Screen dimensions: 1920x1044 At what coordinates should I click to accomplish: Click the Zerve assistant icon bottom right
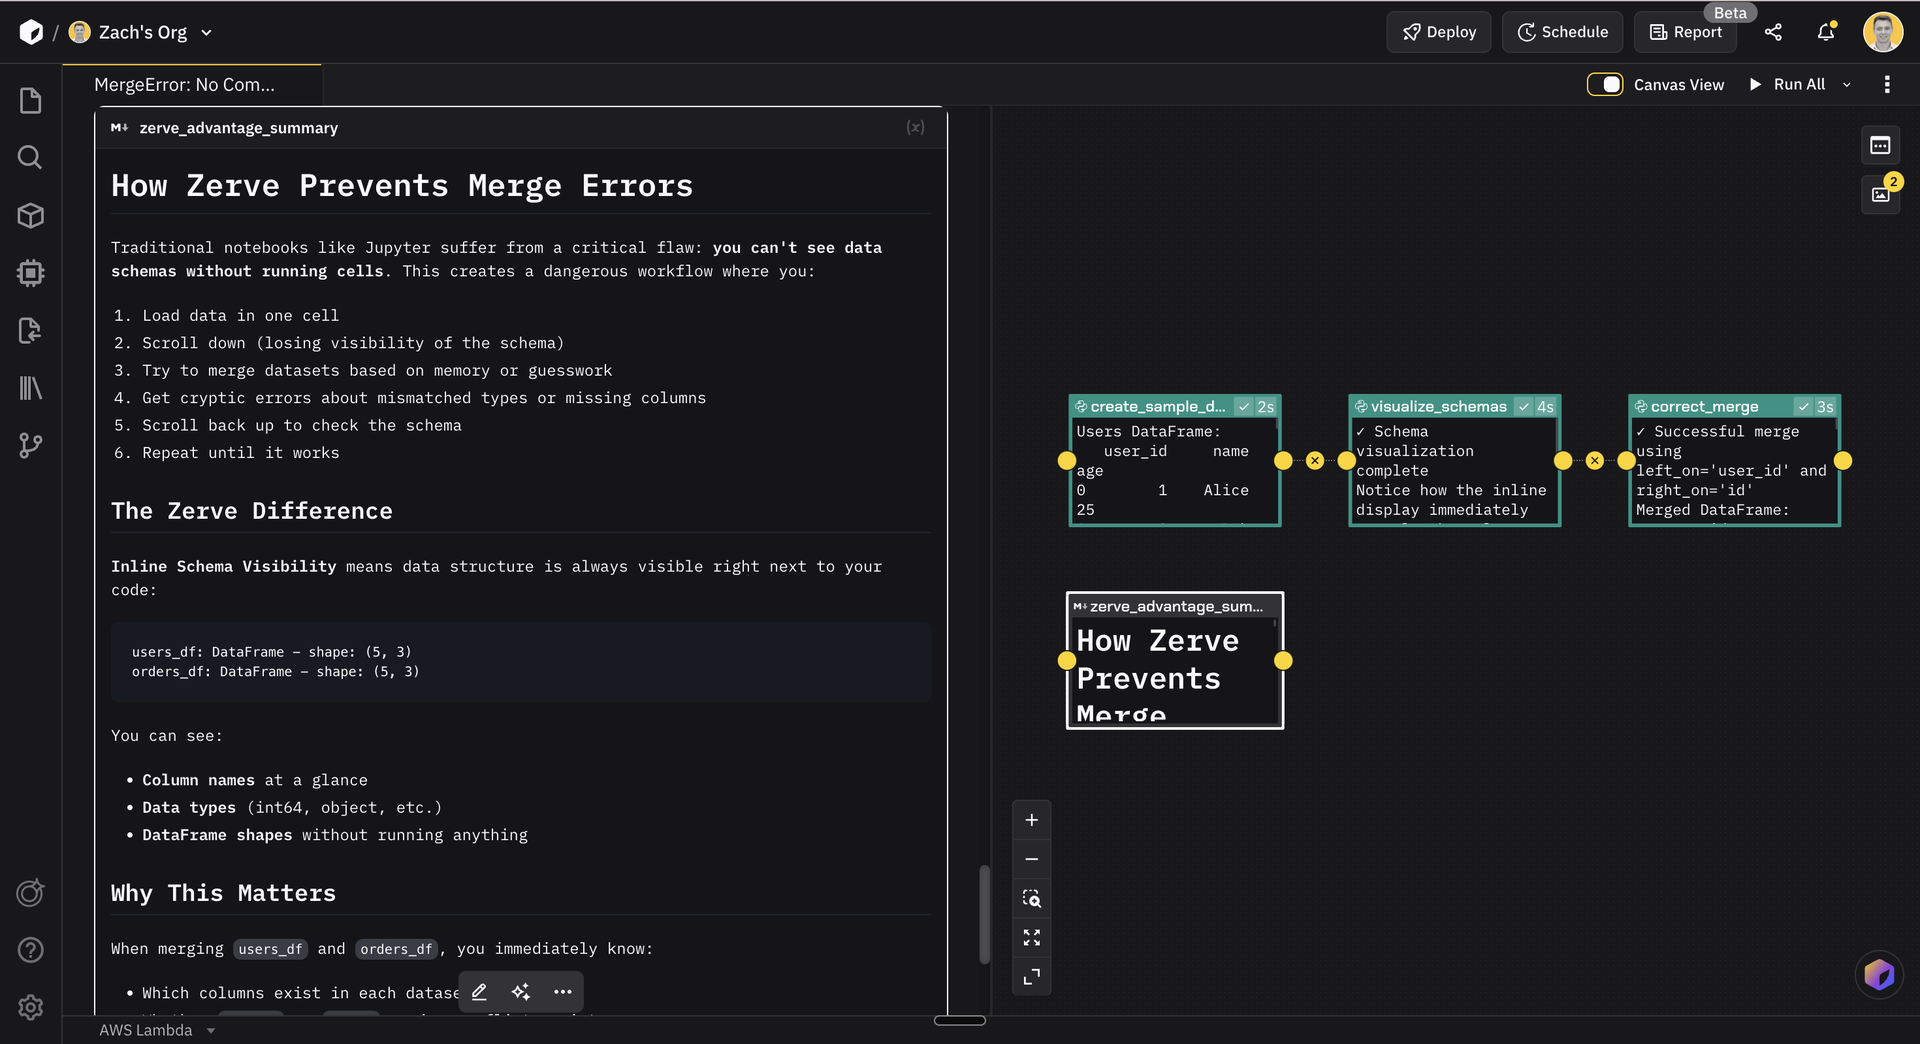pyautogui.click(x=1879, y=974)
